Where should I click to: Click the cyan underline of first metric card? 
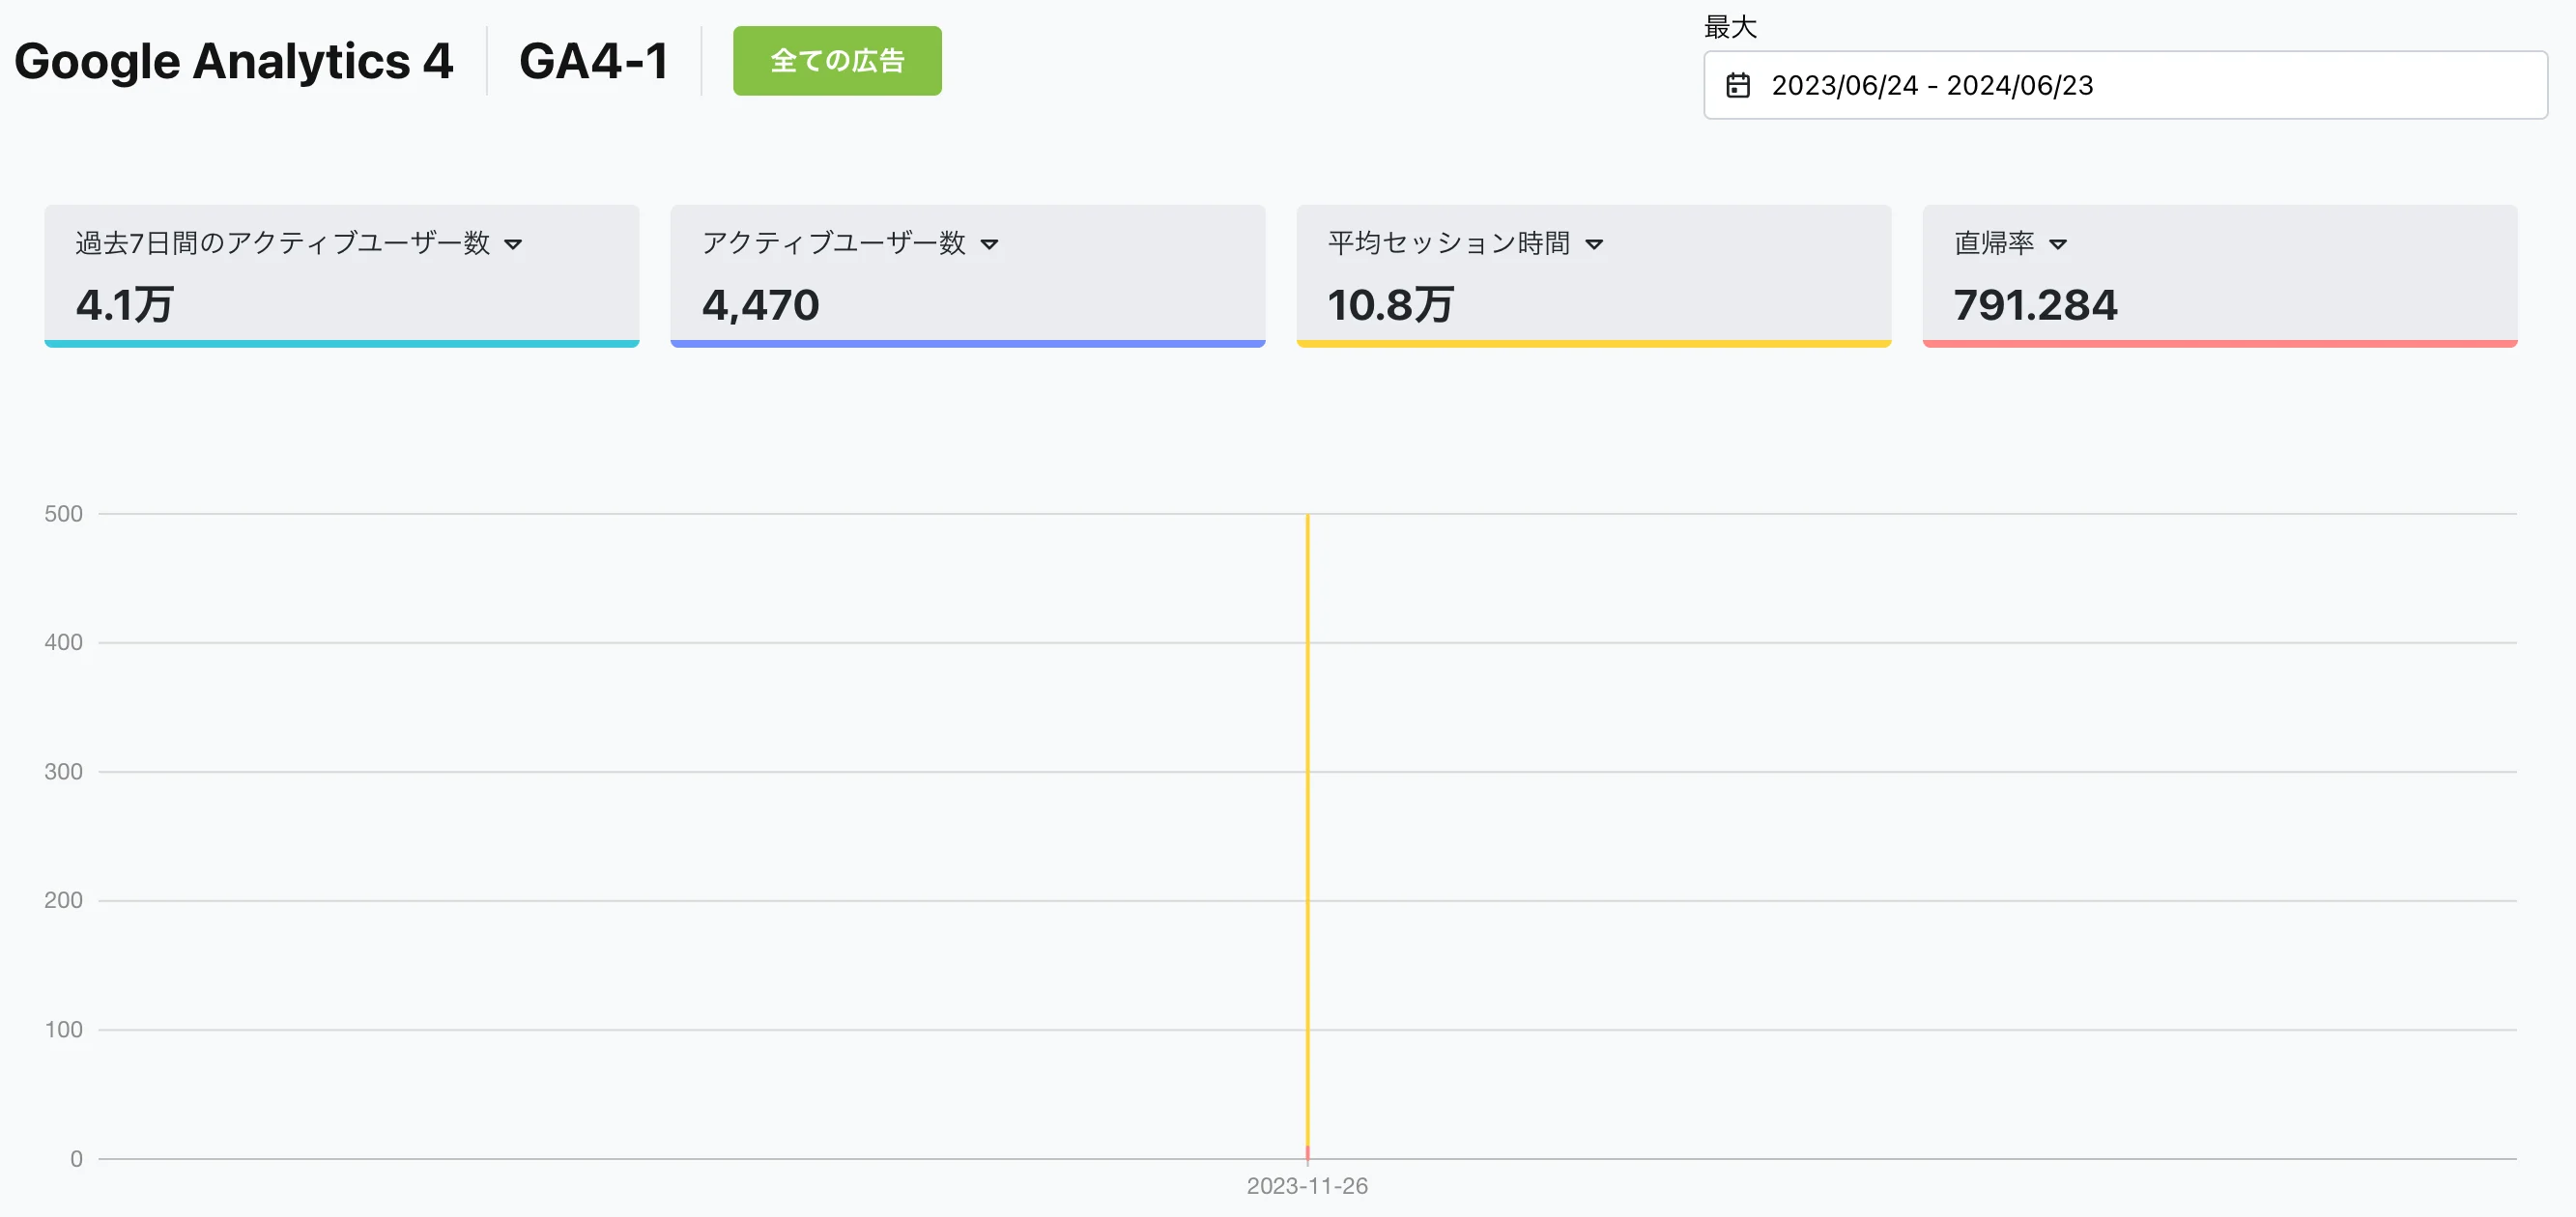click(x=341, y=343)
